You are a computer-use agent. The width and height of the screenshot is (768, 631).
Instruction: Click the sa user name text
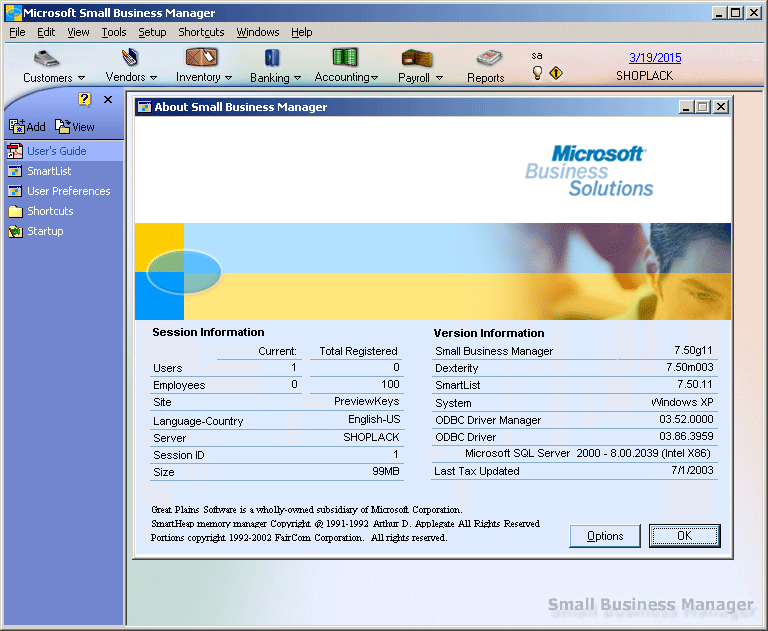537,55
